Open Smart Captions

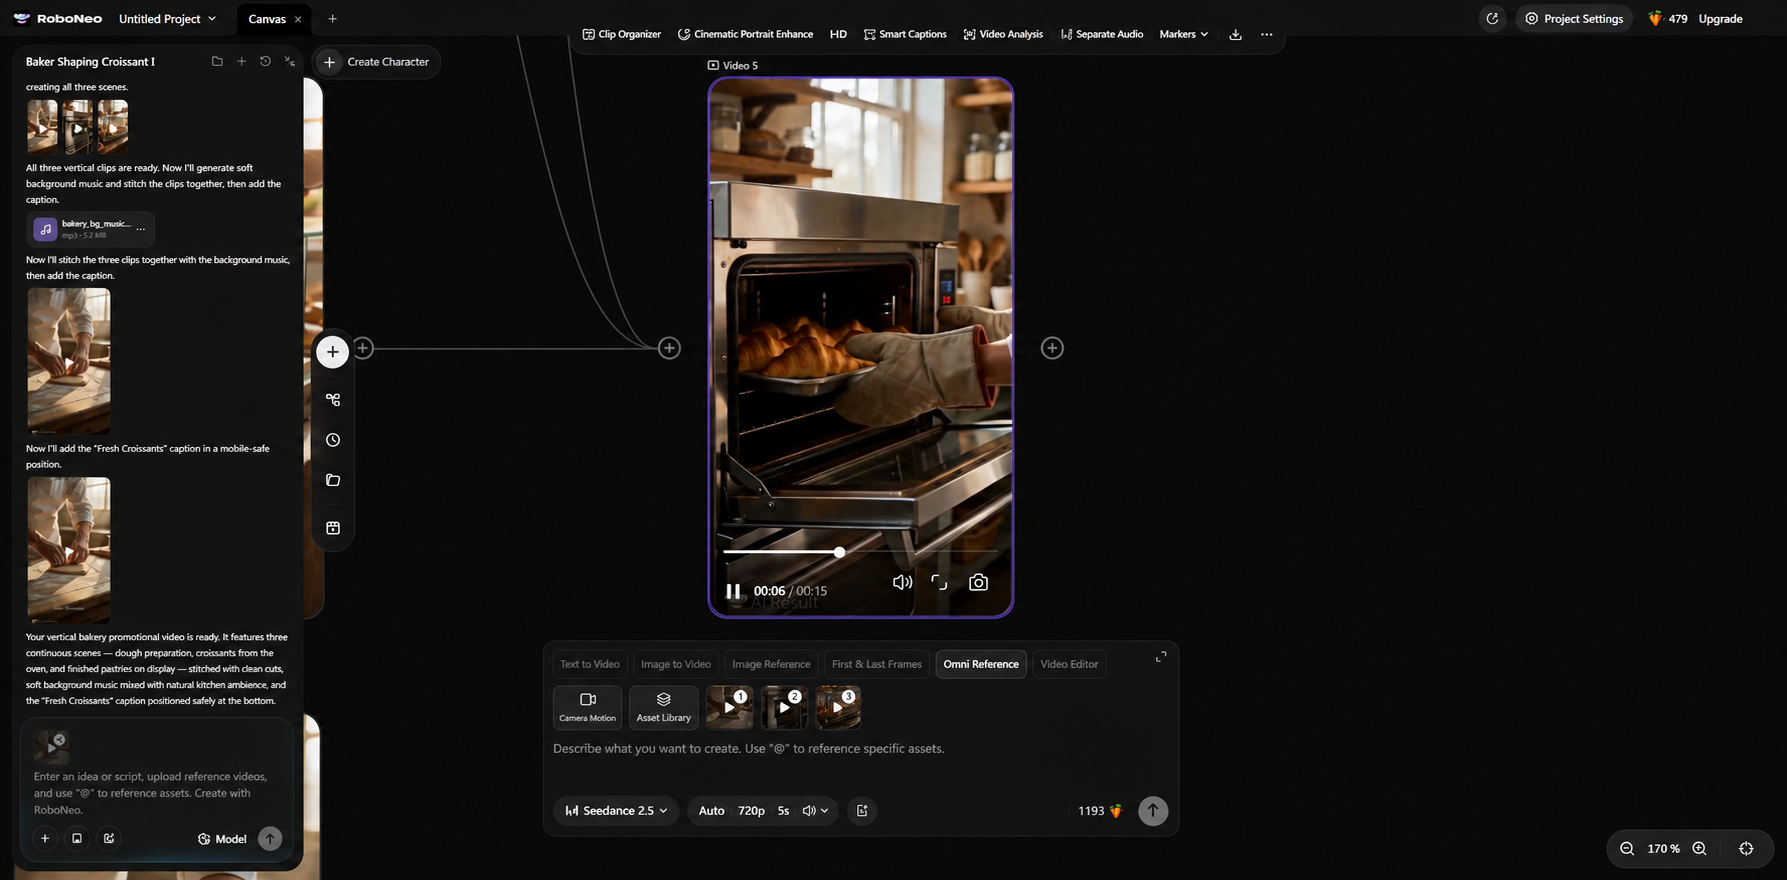click(905, 34)
